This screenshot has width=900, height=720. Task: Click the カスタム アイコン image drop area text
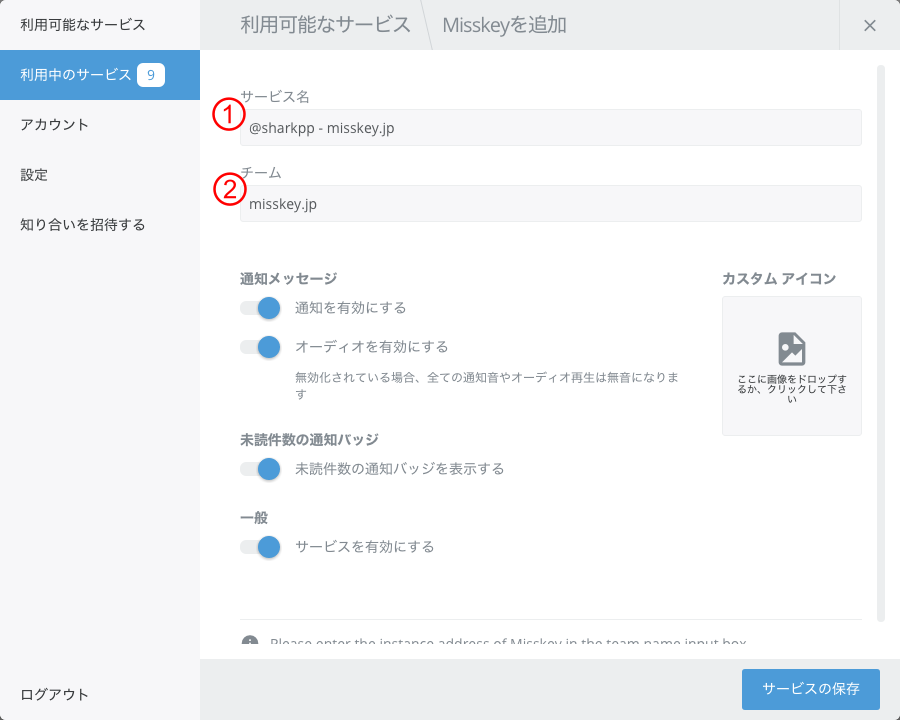(x=791, y=389)
